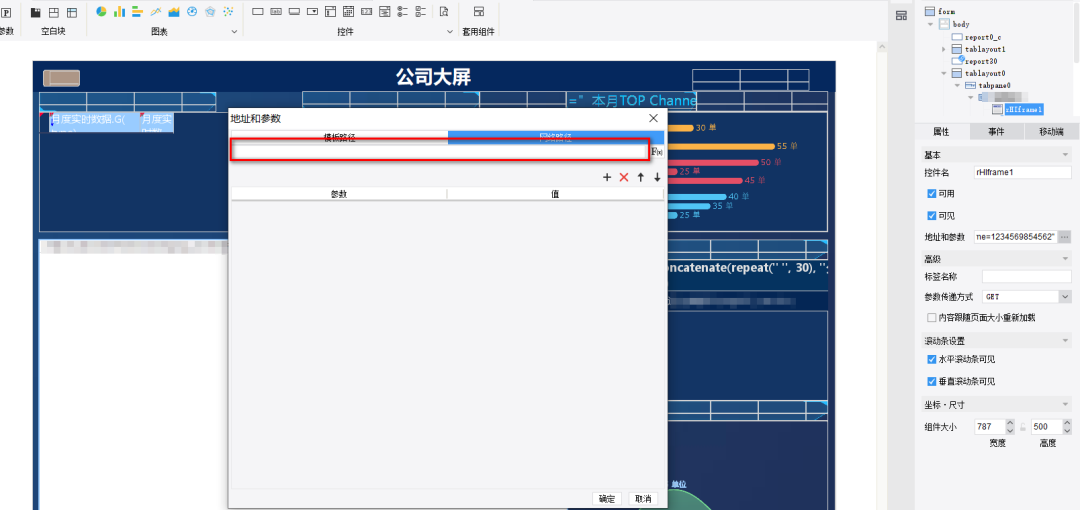Insert a radar chart
The image size is (1080, 510).
coord(210,12)
